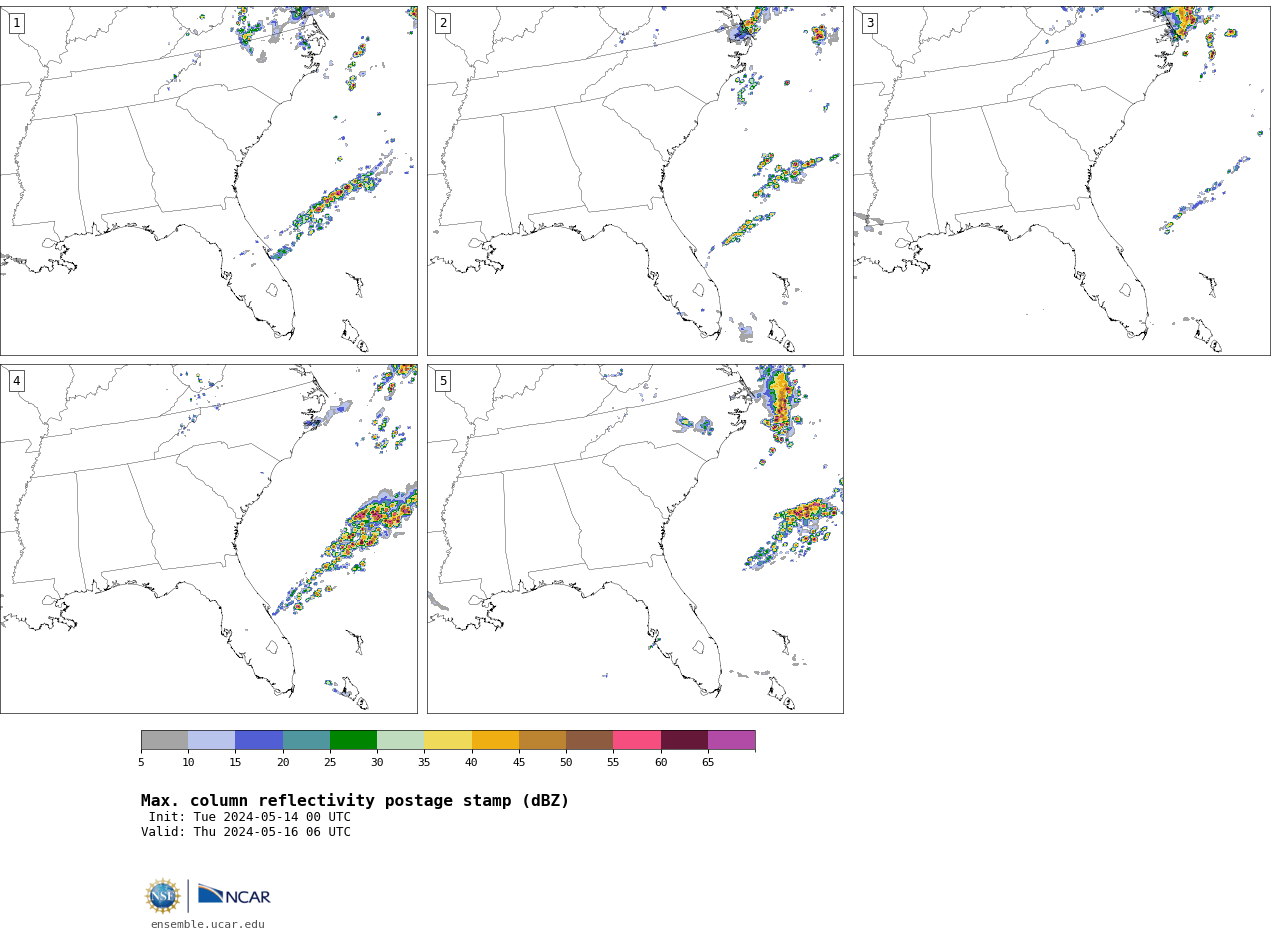The width and height of the screenshot is (1280, 936).
Task: Click the panel number label 4
Action: point(16,381)
